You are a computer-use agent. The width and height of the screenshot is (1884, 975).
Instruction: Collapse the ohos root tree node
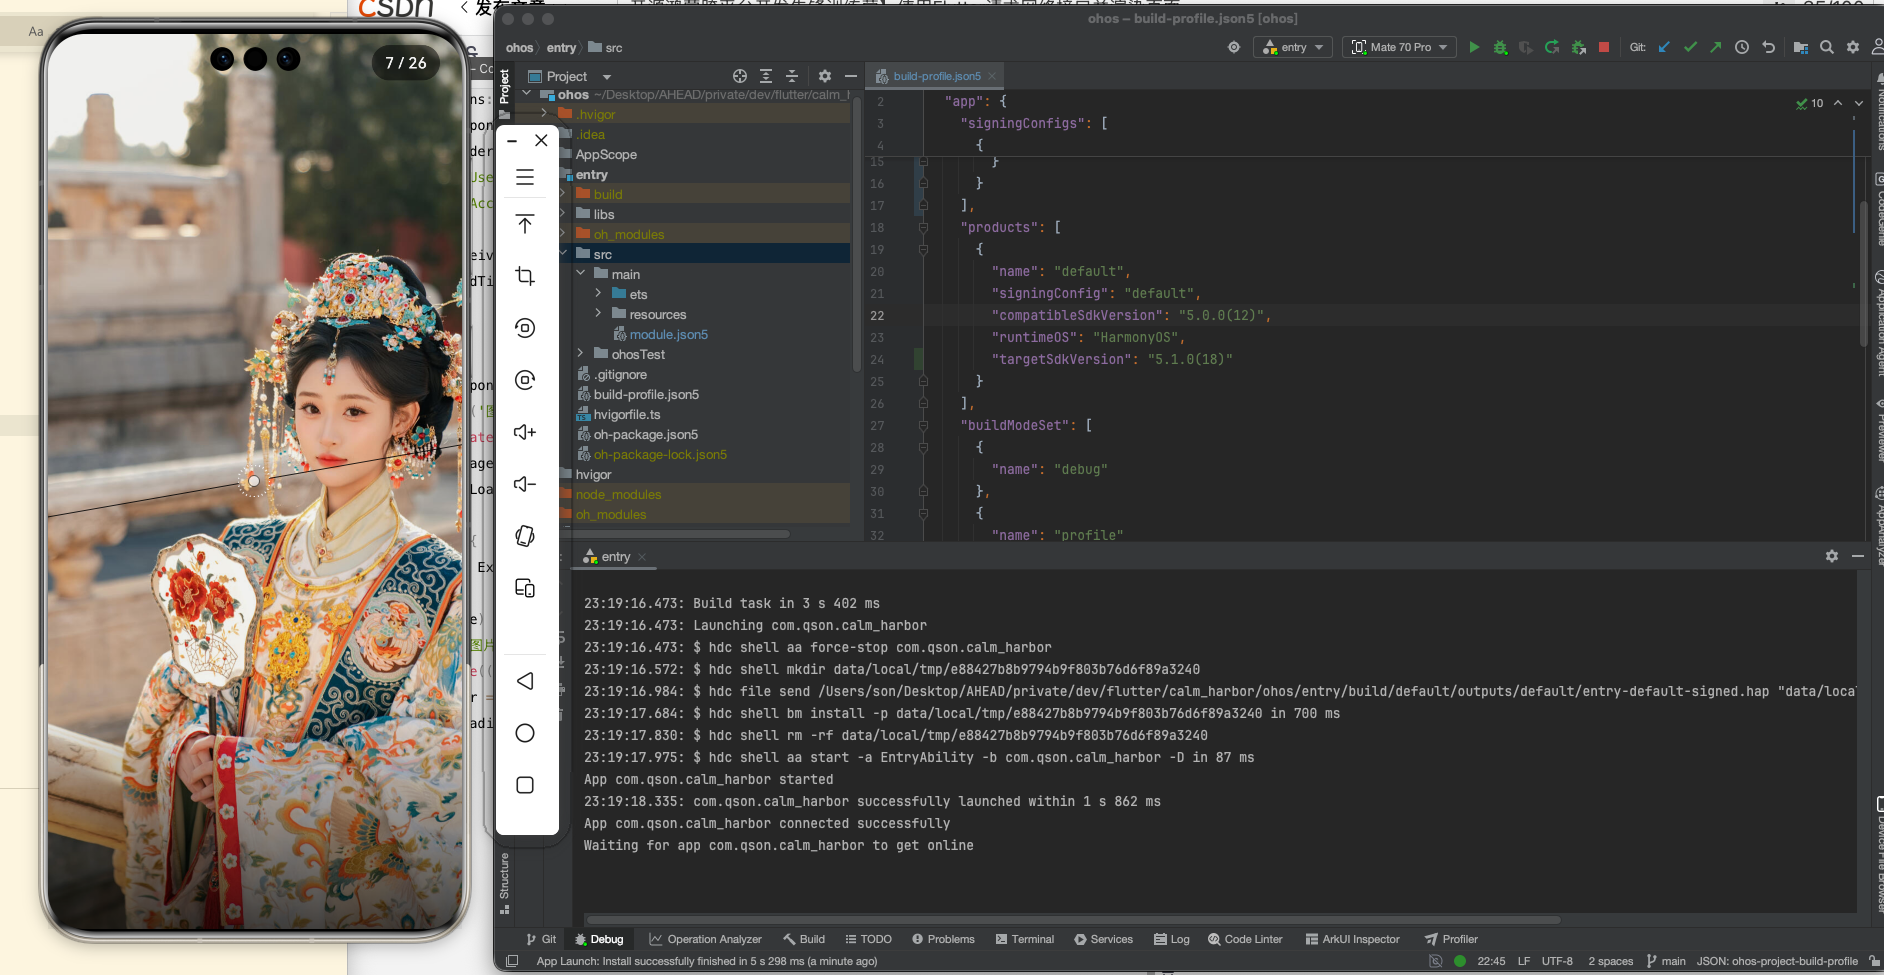tap(527, 94)
